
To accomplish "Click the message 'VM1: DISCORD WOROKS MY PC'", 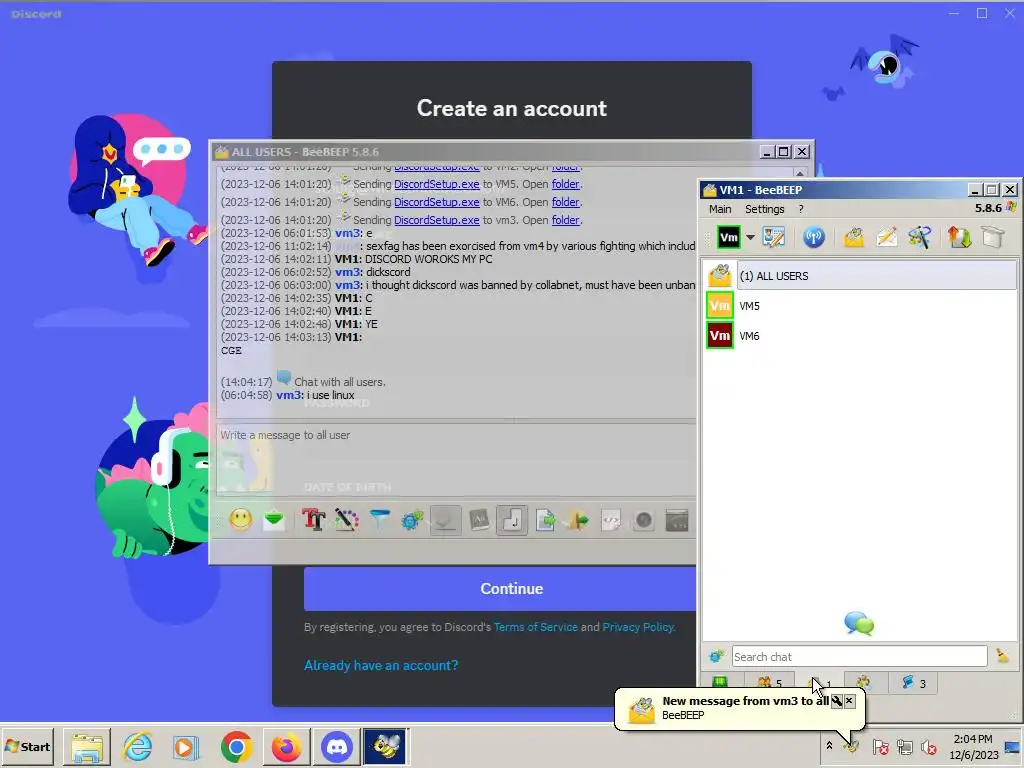I will [413, 259].
